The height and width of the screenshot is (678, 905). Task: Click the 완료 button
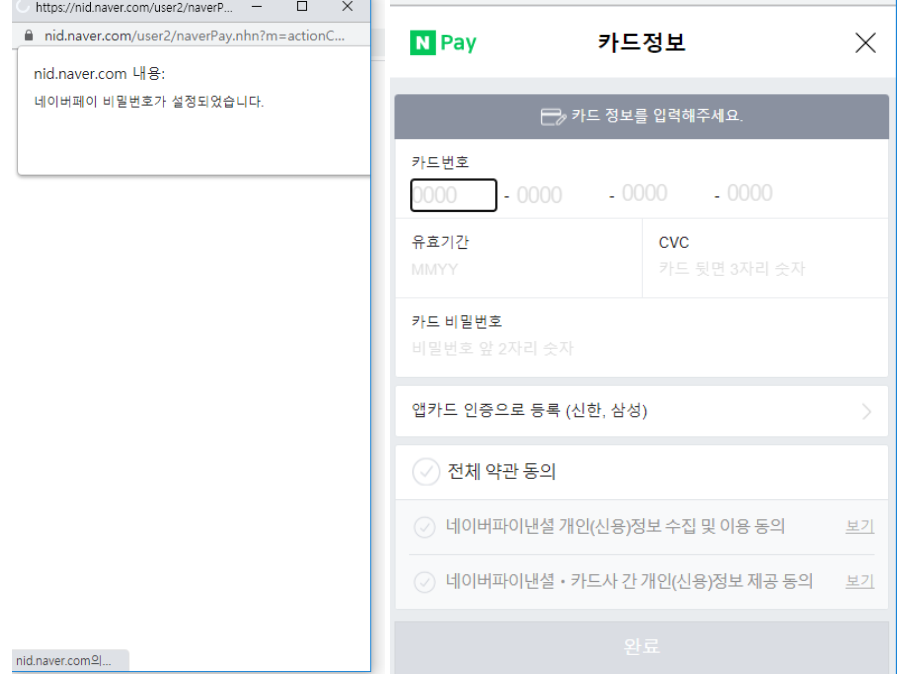tap(641, 646)
